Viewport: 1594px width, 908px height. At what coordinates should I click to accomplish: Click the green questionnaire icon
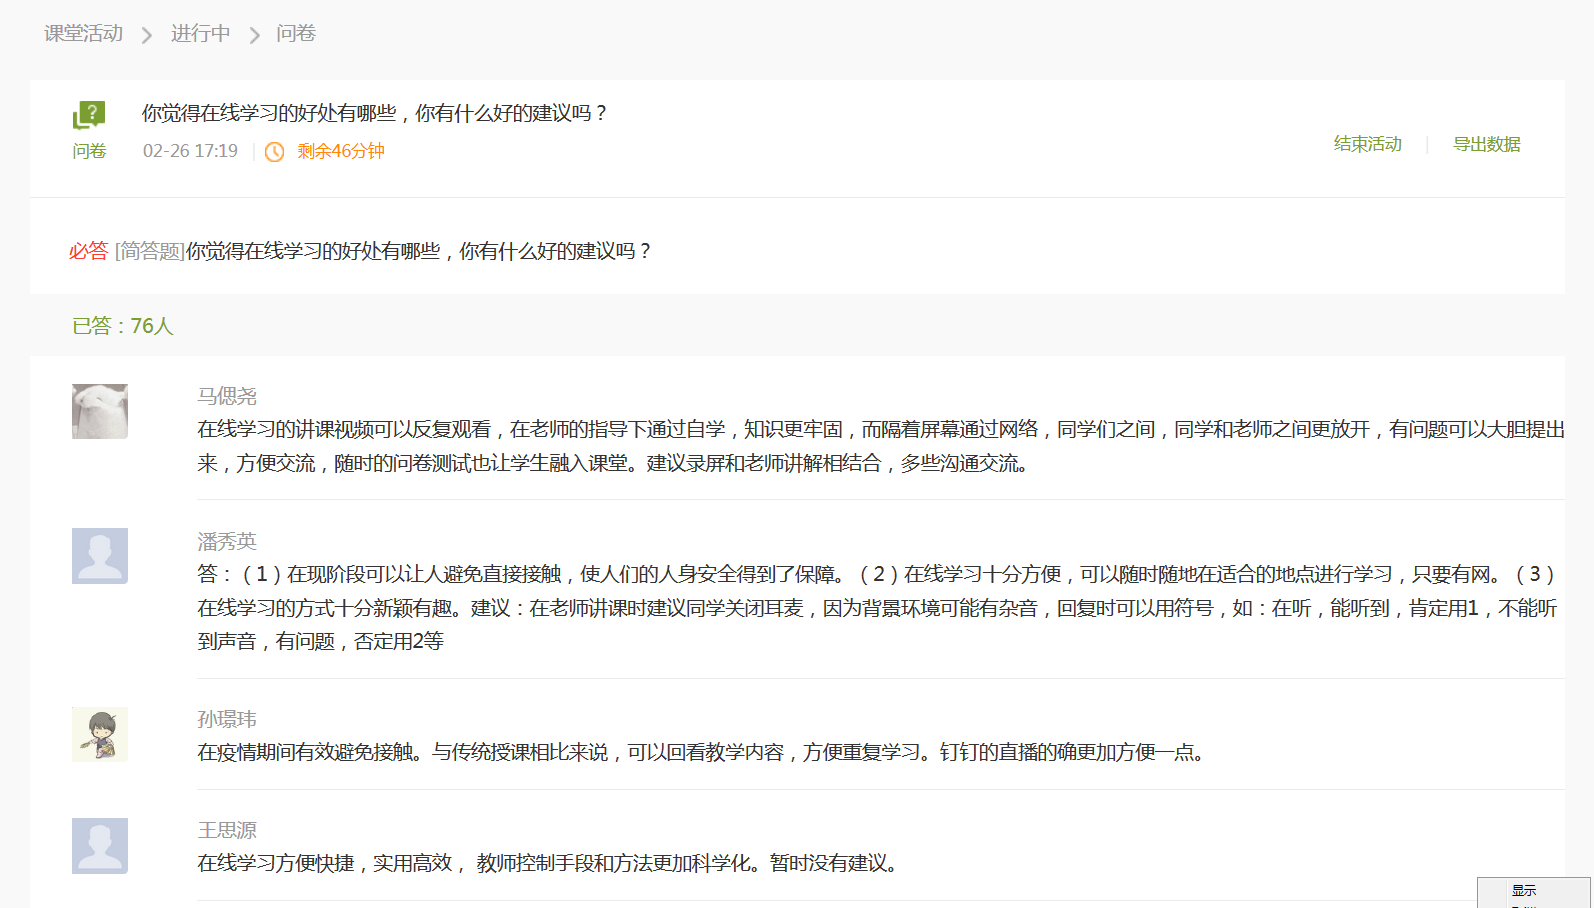pos(89,115)
